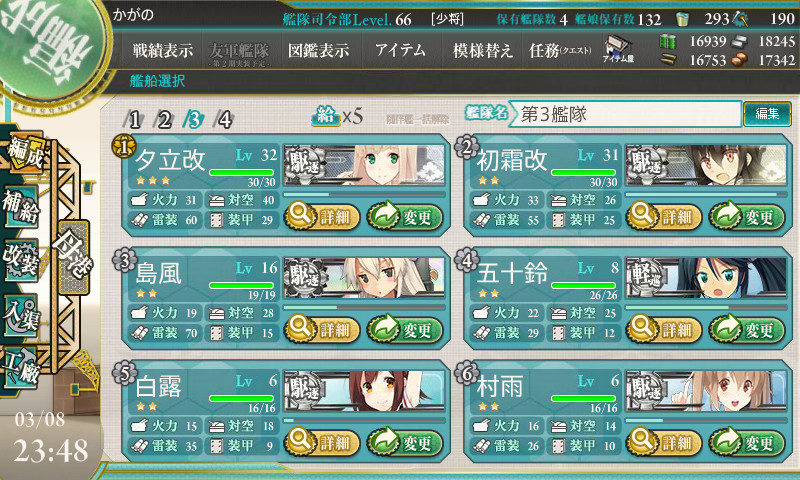Screen dimensions: 800x480
Task: Open the アイテム屋 item shop icon
Action: (618, 49)
